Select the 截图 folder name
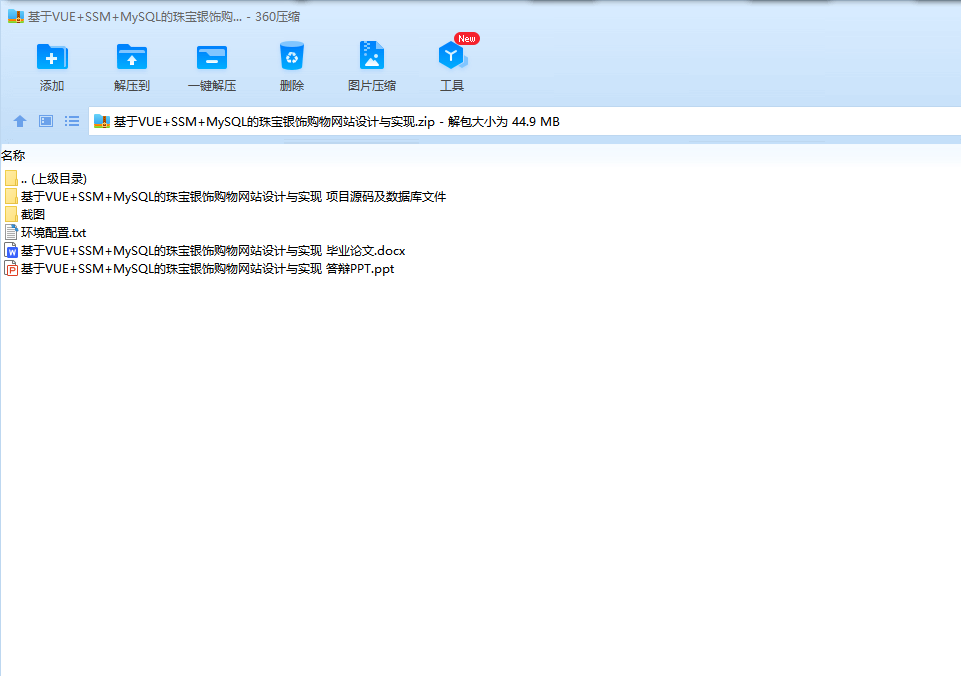Viewport: 961px width, 676px height. pyautogui.click(x=33, y=215)
